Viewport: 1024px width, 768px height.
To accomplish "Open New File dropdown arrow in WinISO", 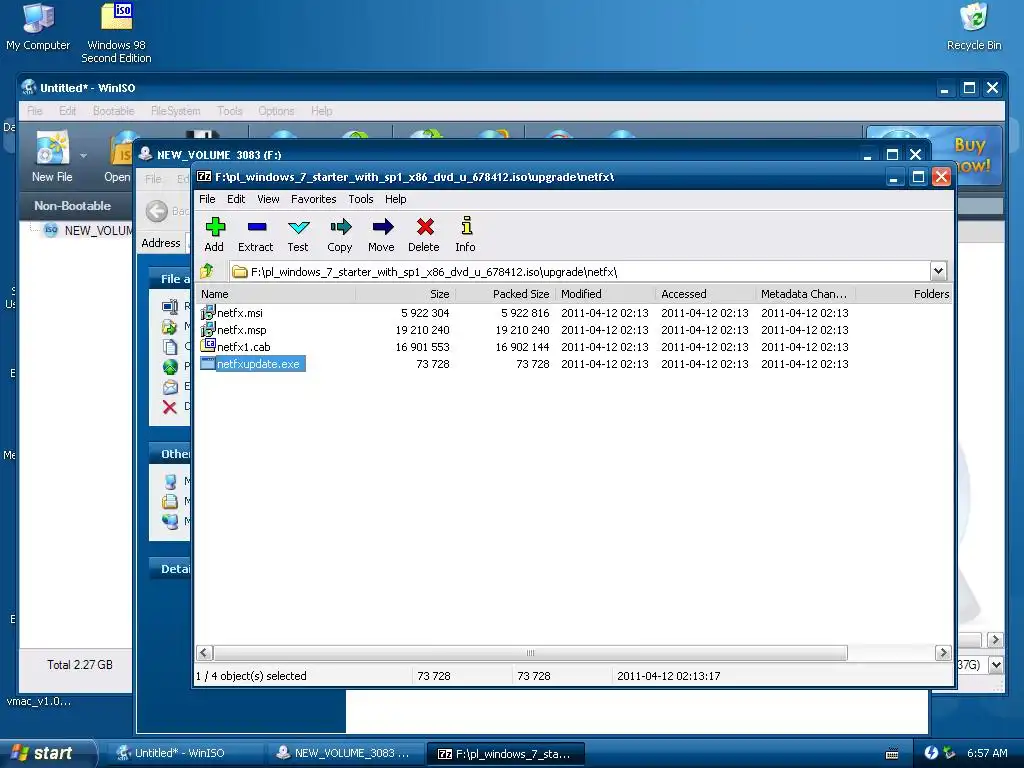I will coord(83,156).
